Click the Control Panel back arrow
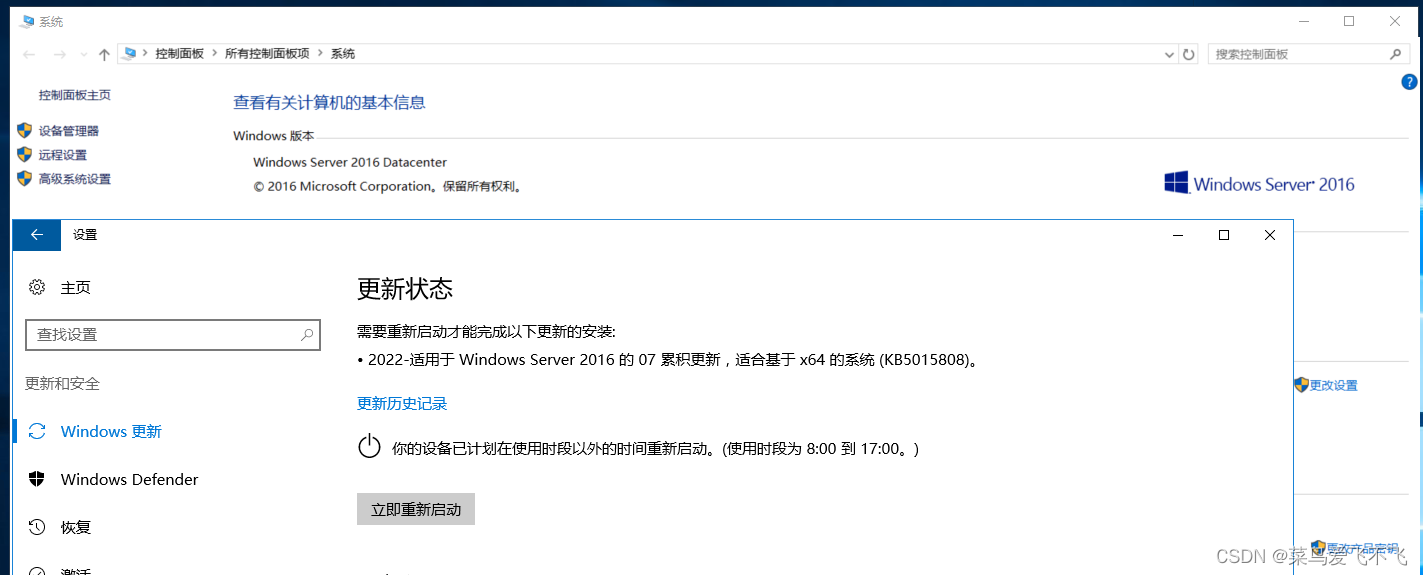The width and height of the screenshot is (1423, 575). pos(29,54)
